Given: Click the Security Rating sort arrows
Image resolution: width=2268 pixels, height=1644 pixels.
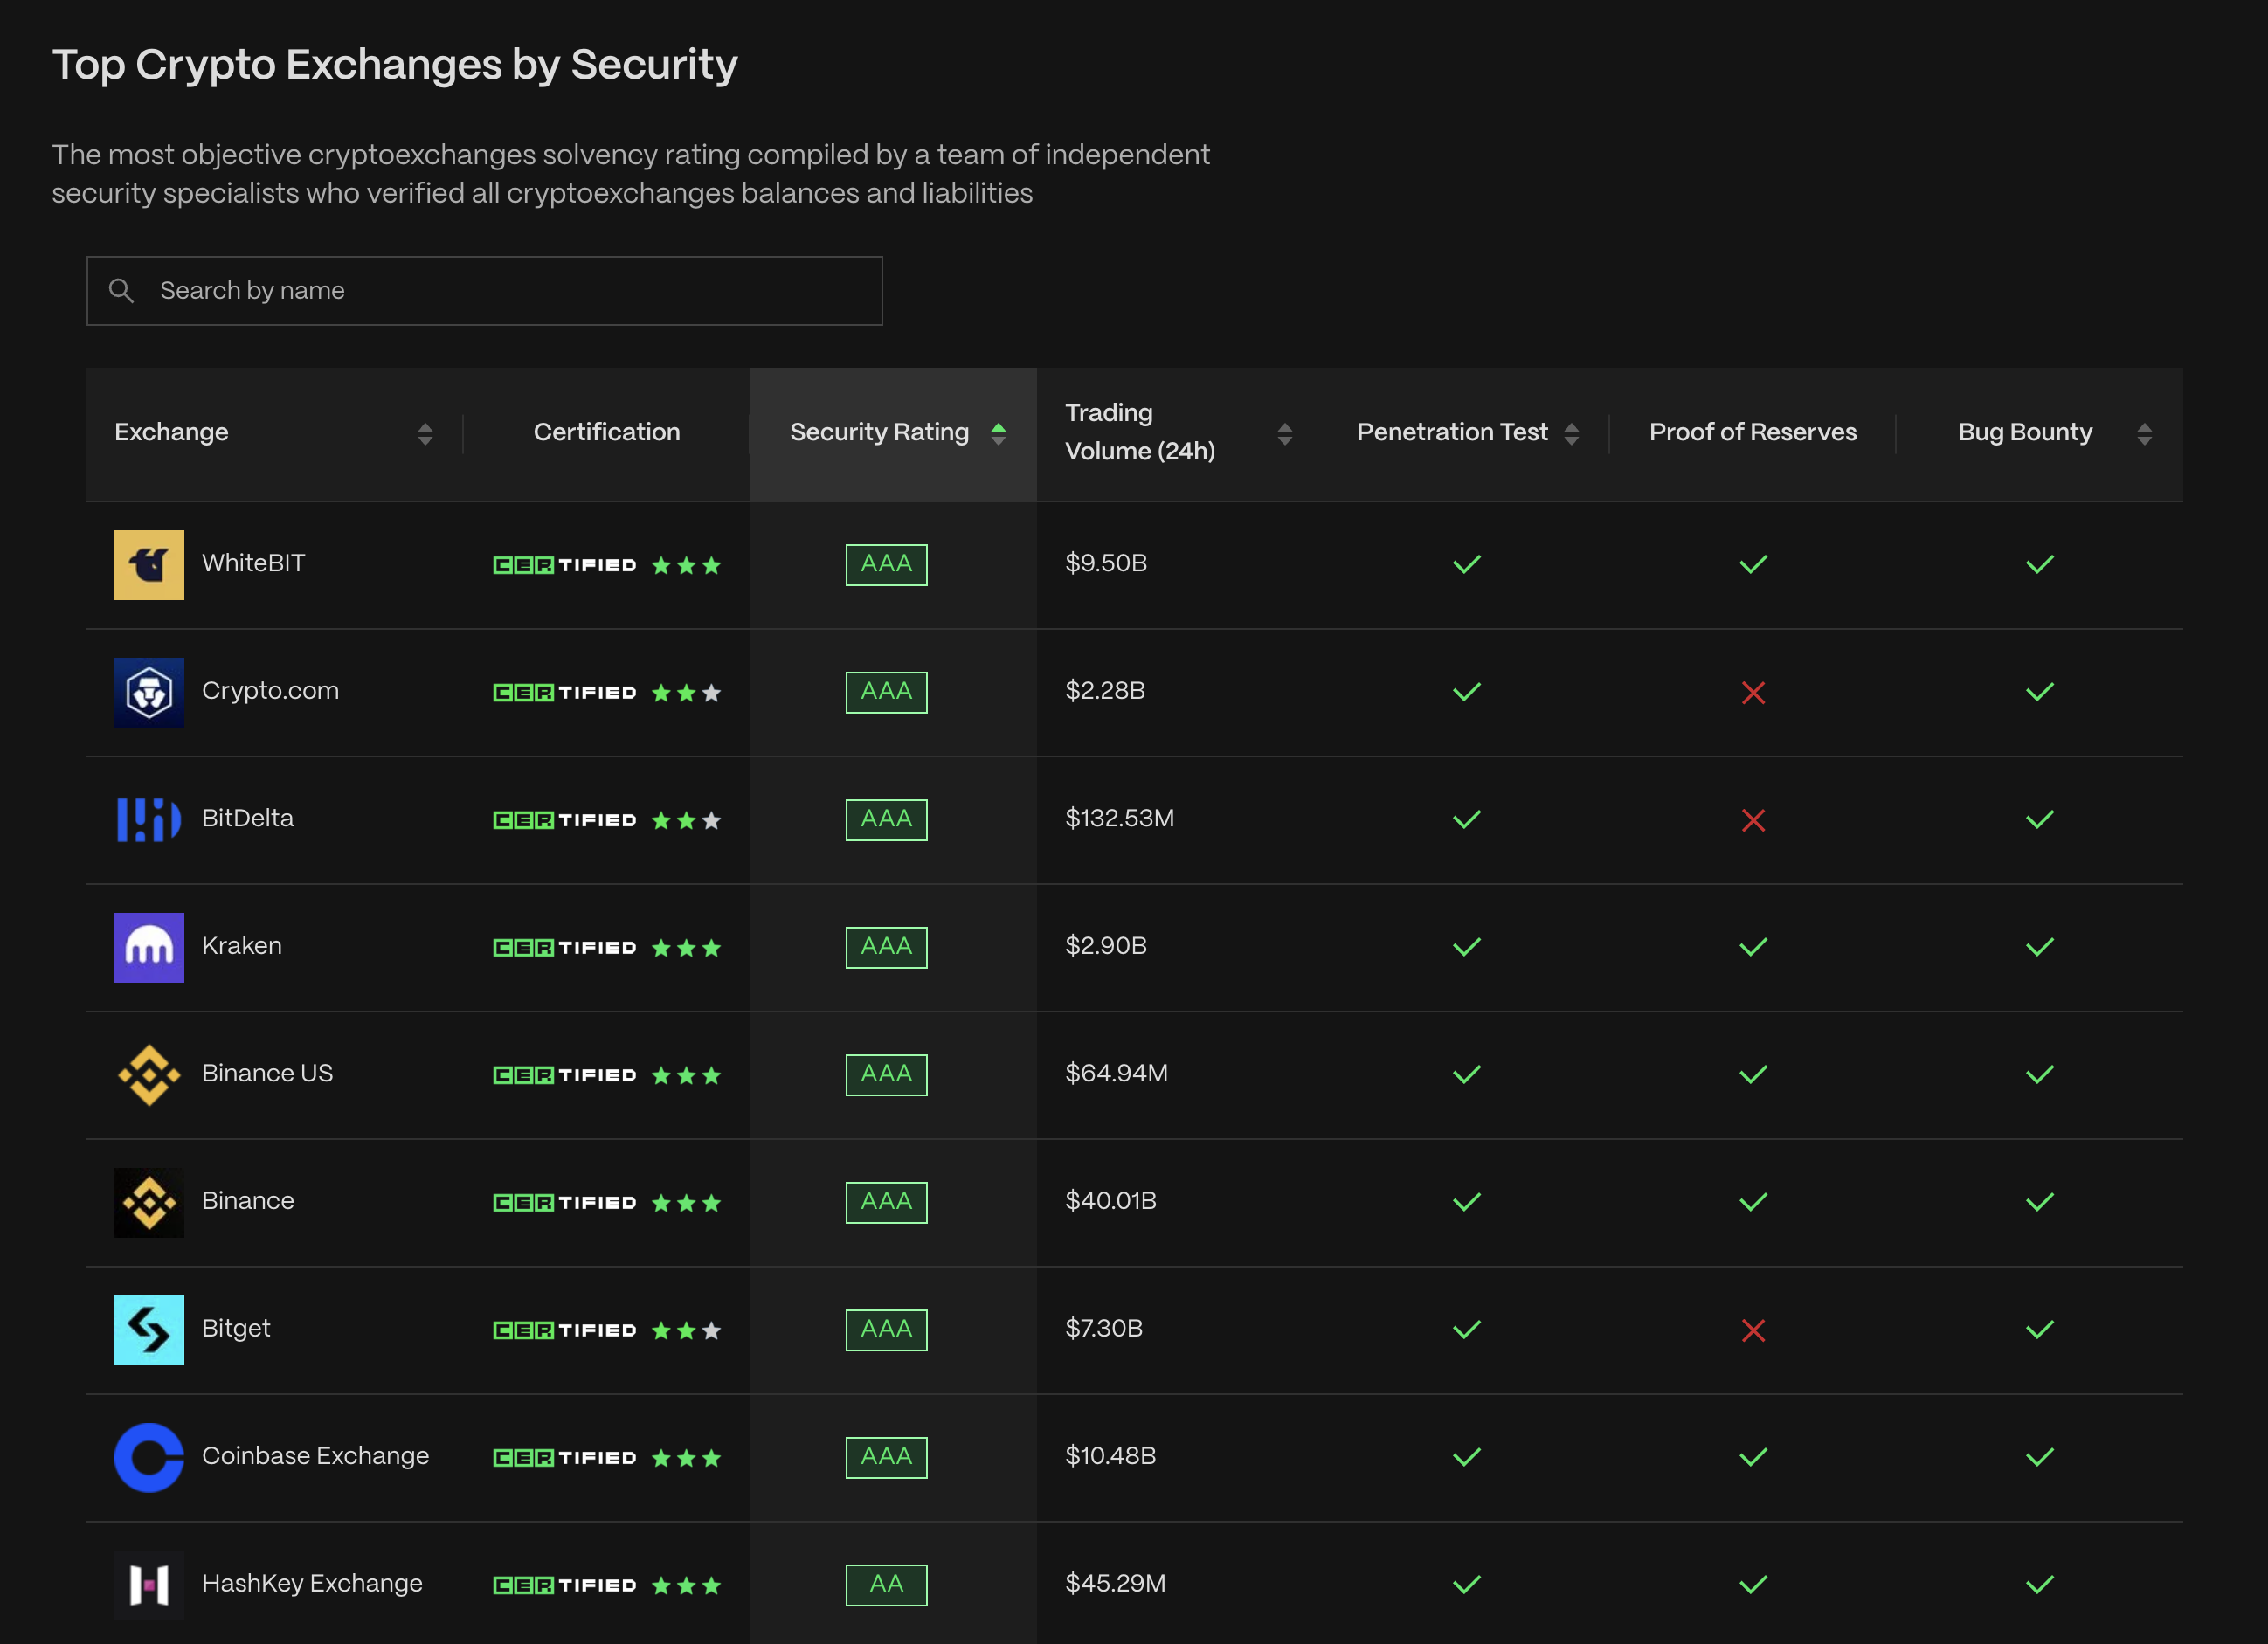Looking at the screenshot, I should click(x=999, y=434).
